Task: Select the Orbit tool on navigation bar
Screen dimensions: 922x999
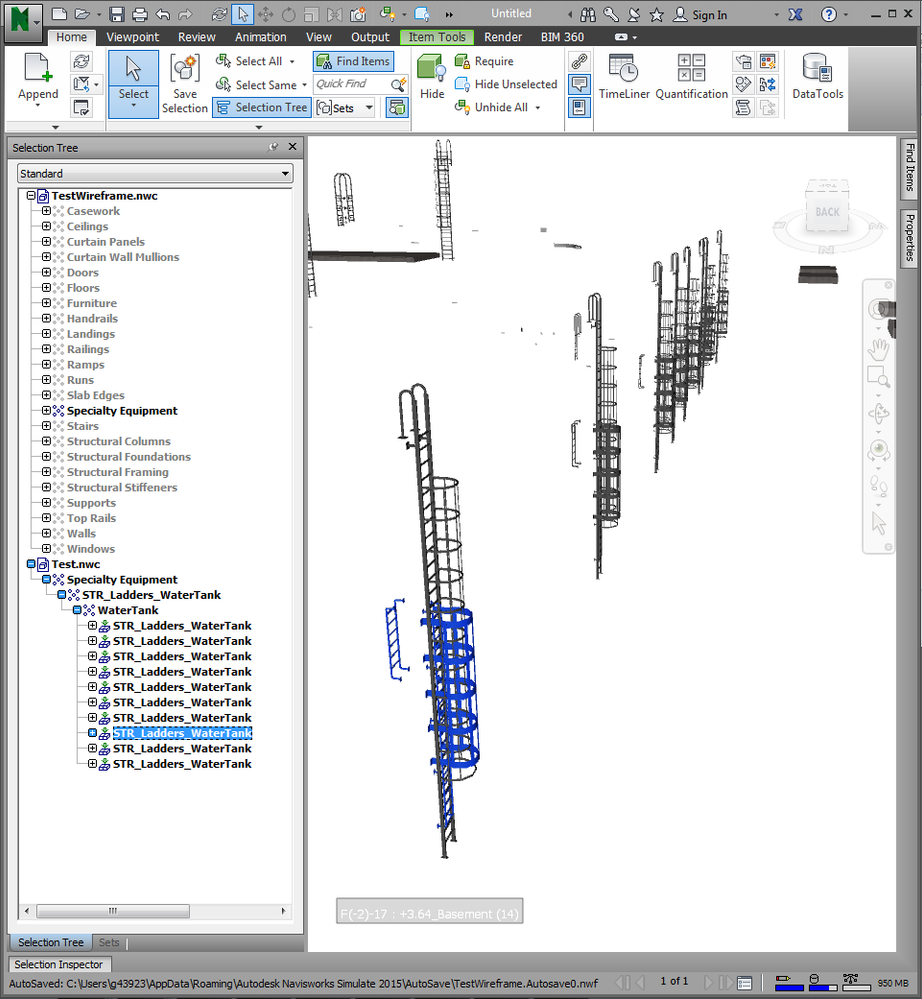Action: 879,413
